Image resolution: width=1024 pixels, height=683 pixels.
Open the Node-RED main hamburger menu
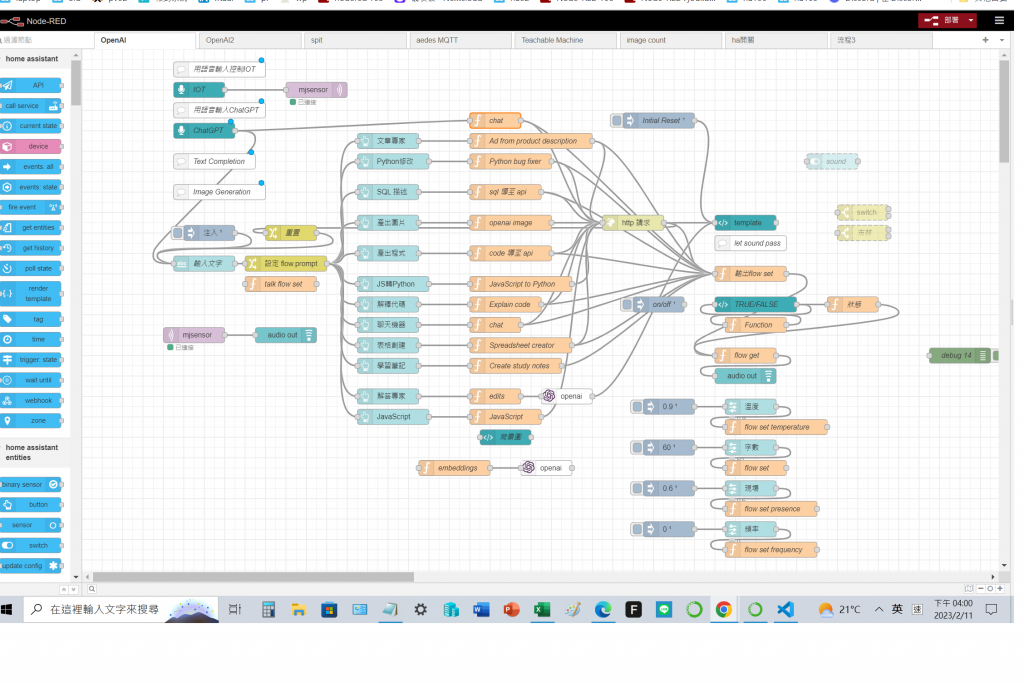pos(999,20)
